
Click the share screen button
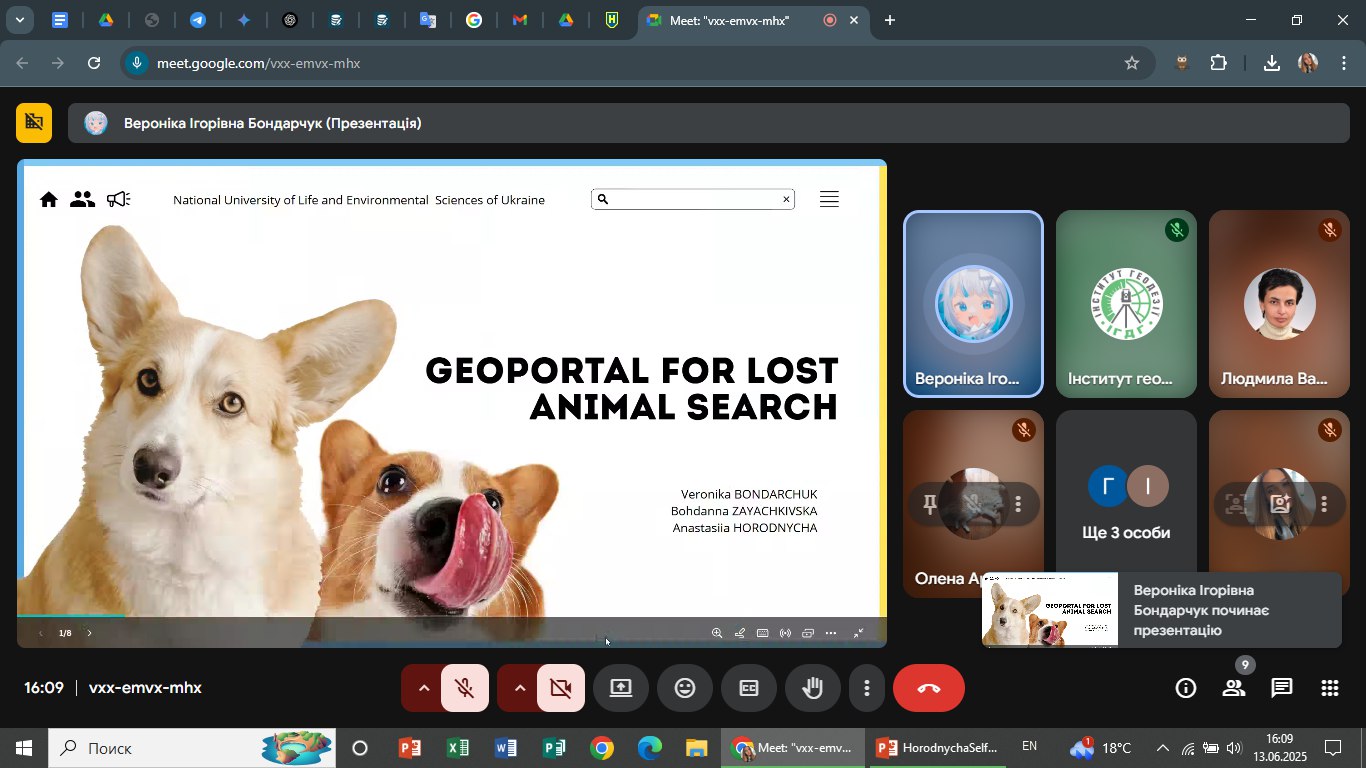pos(621,688)
